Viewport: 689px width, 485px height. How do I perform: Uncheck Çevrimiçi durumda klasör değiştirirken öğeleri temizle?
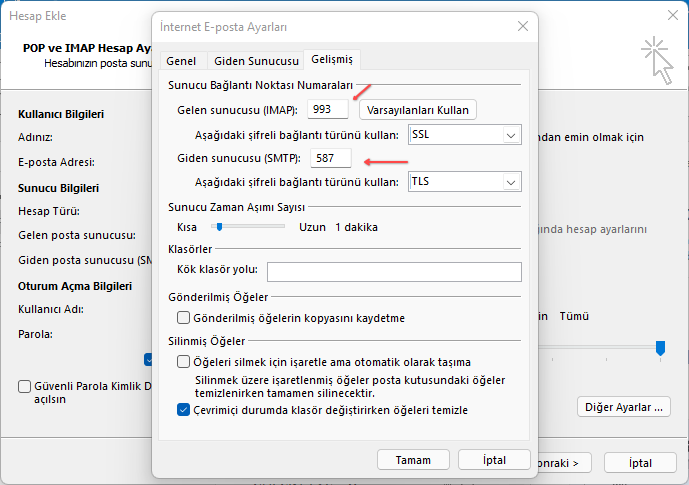(183, 410)
